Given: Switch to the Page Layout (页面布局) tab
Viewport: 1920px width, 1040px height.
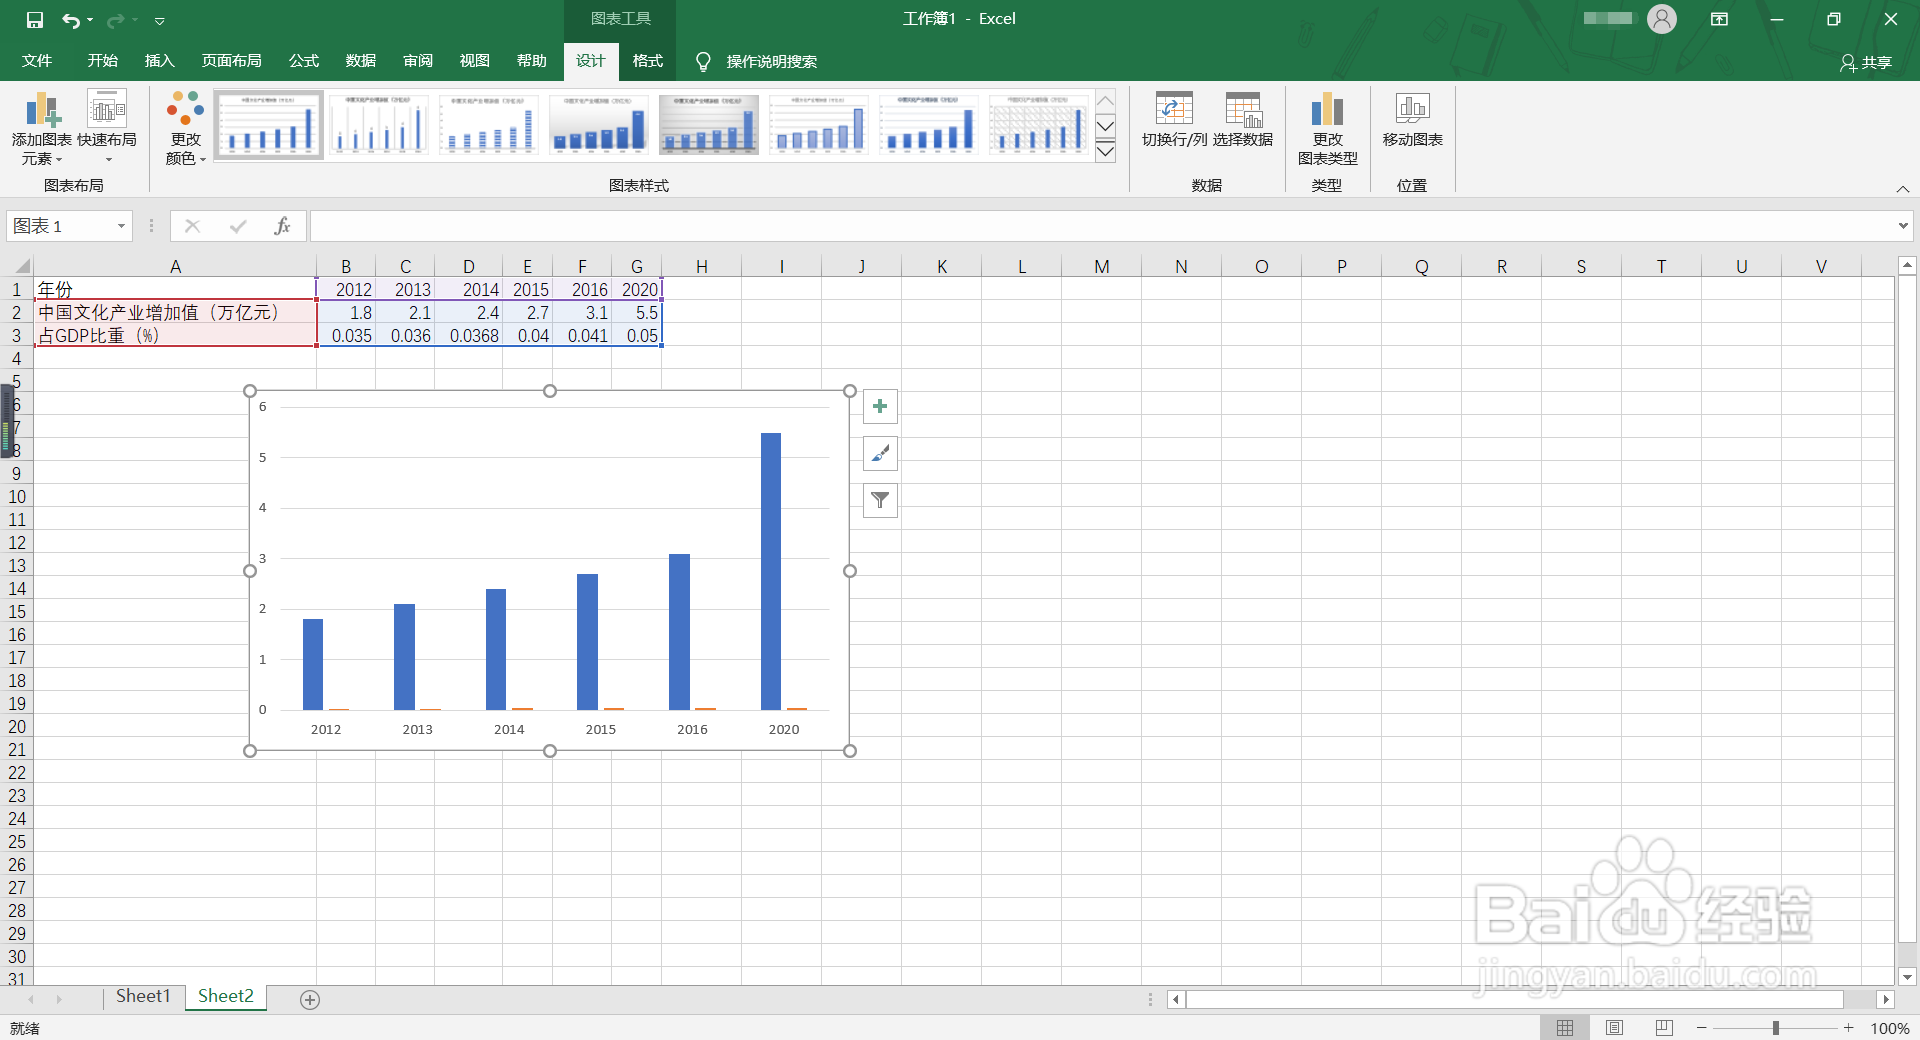Looking at the screenshot, I should pos(231,61).
